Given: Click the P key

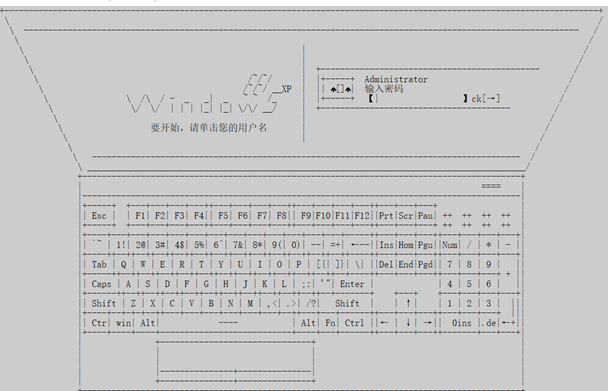Looking at the screenshot, I should (x=299, y=264).
